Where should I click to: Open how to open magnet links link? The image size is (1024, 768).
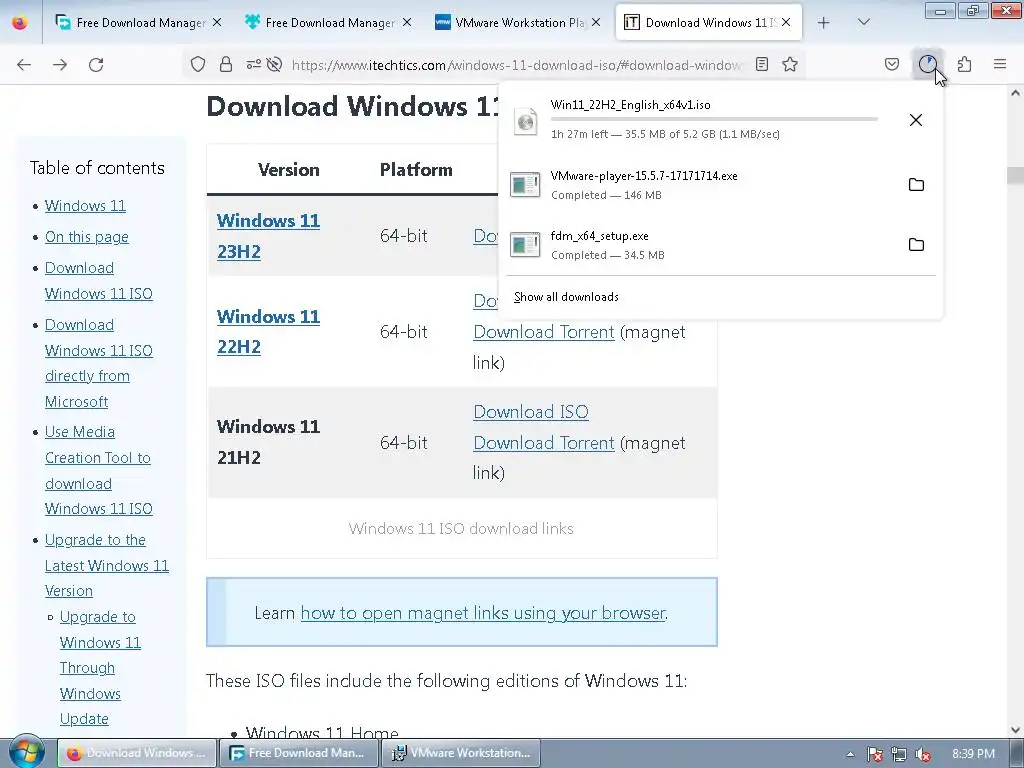tap(483, 613)
